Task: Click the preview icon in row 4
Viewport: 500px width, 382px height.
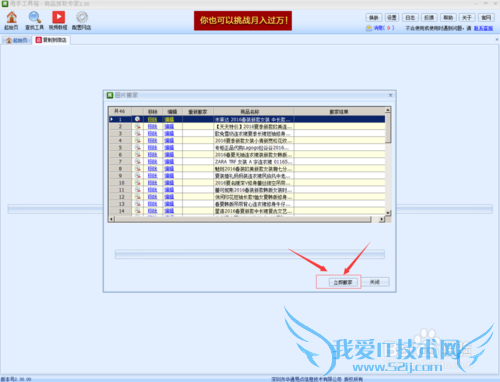Action: (137, 140)
